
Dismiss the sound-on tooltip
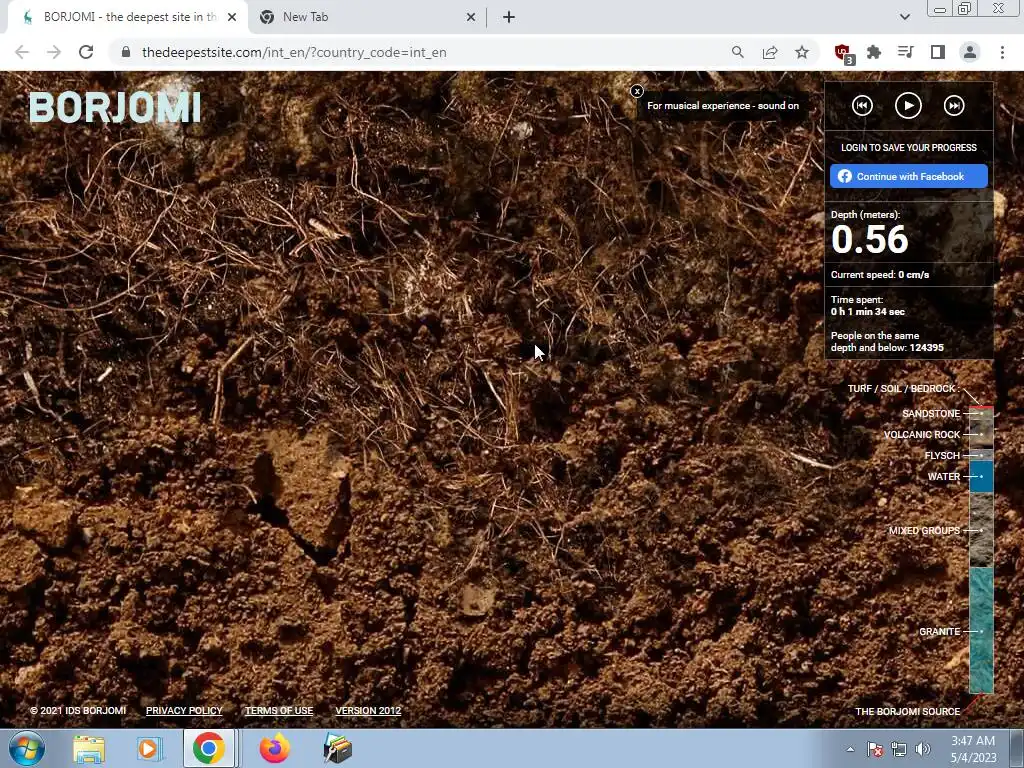coord(637,91)
